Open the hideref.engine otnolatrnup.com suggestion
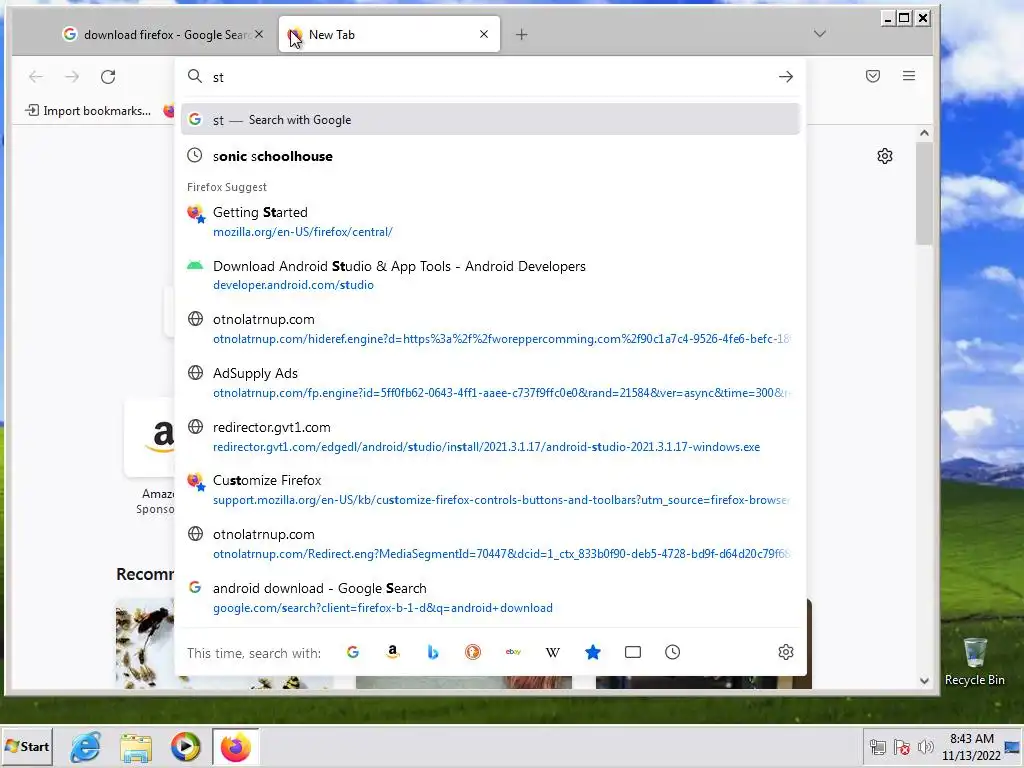 click(490, 328)
